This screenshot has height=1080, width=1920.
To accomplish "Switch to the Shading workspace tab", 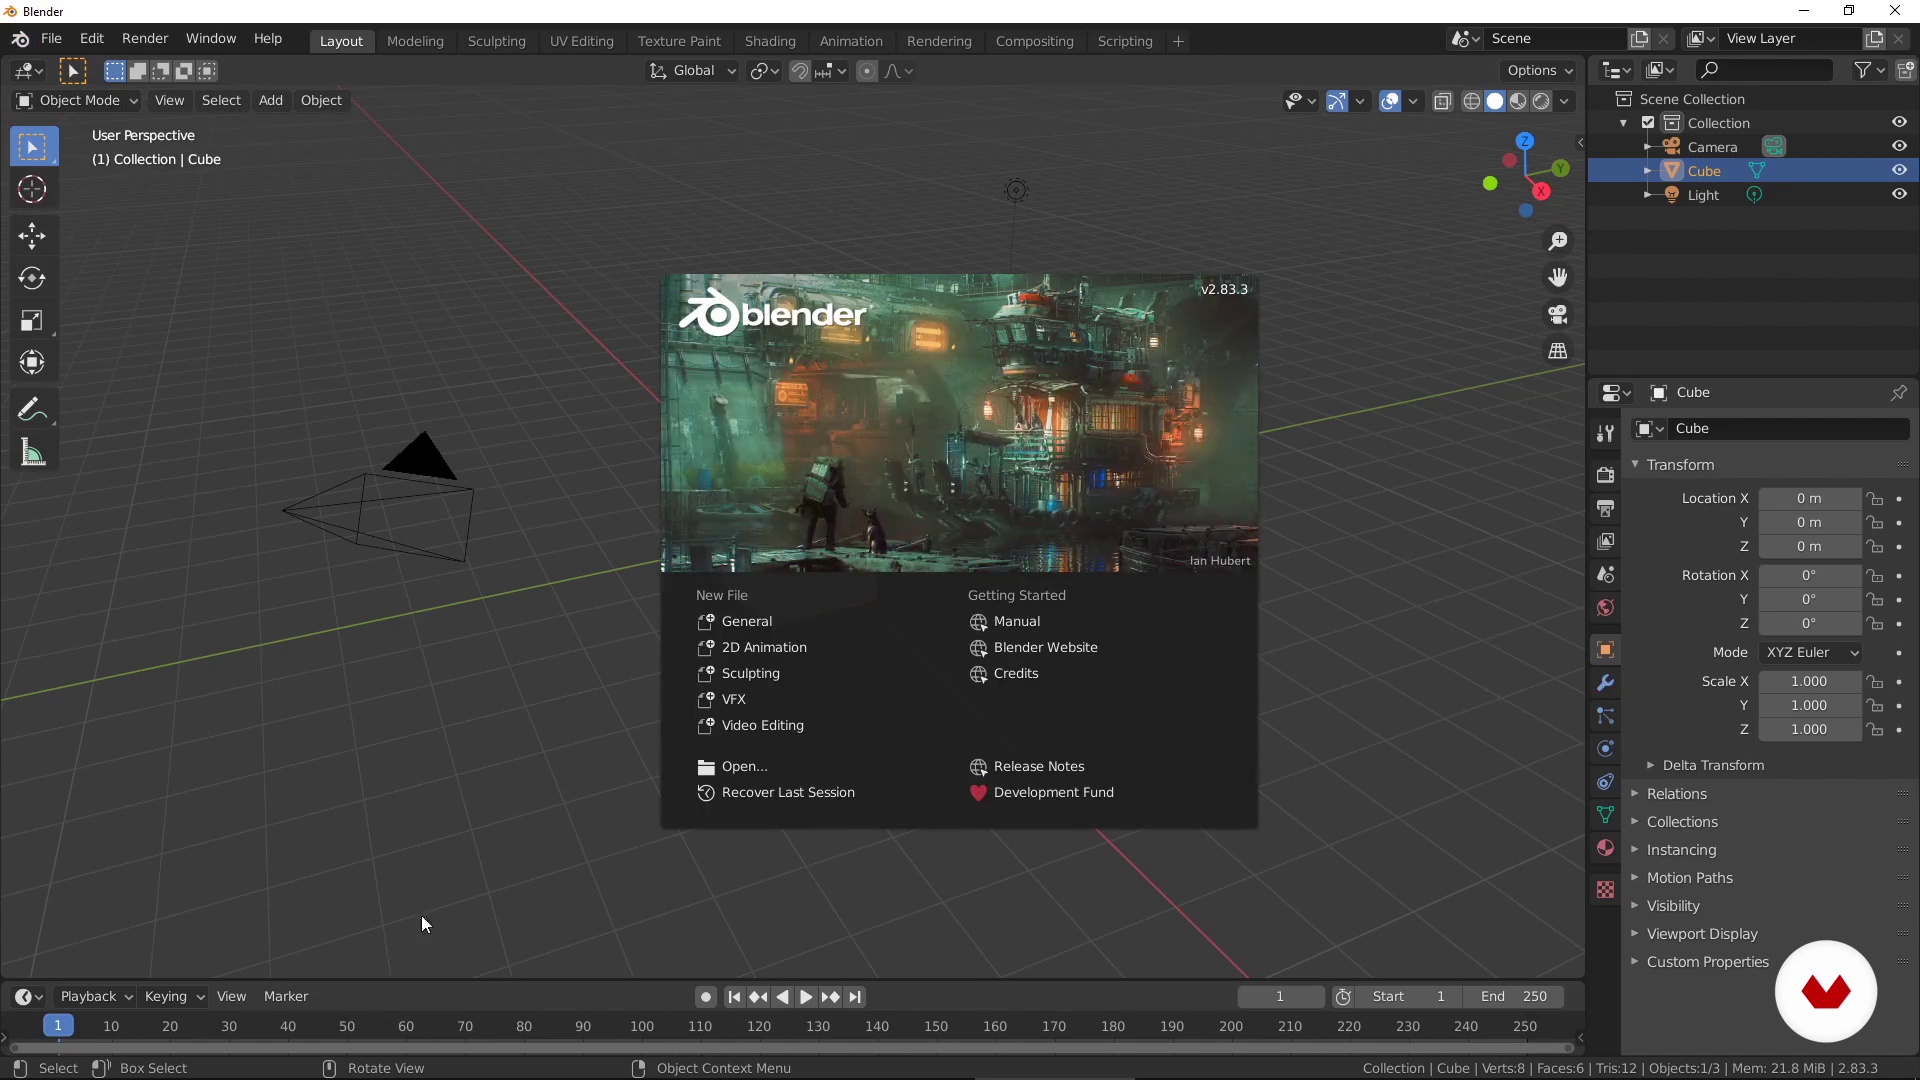I will click(x=770, y=41).
